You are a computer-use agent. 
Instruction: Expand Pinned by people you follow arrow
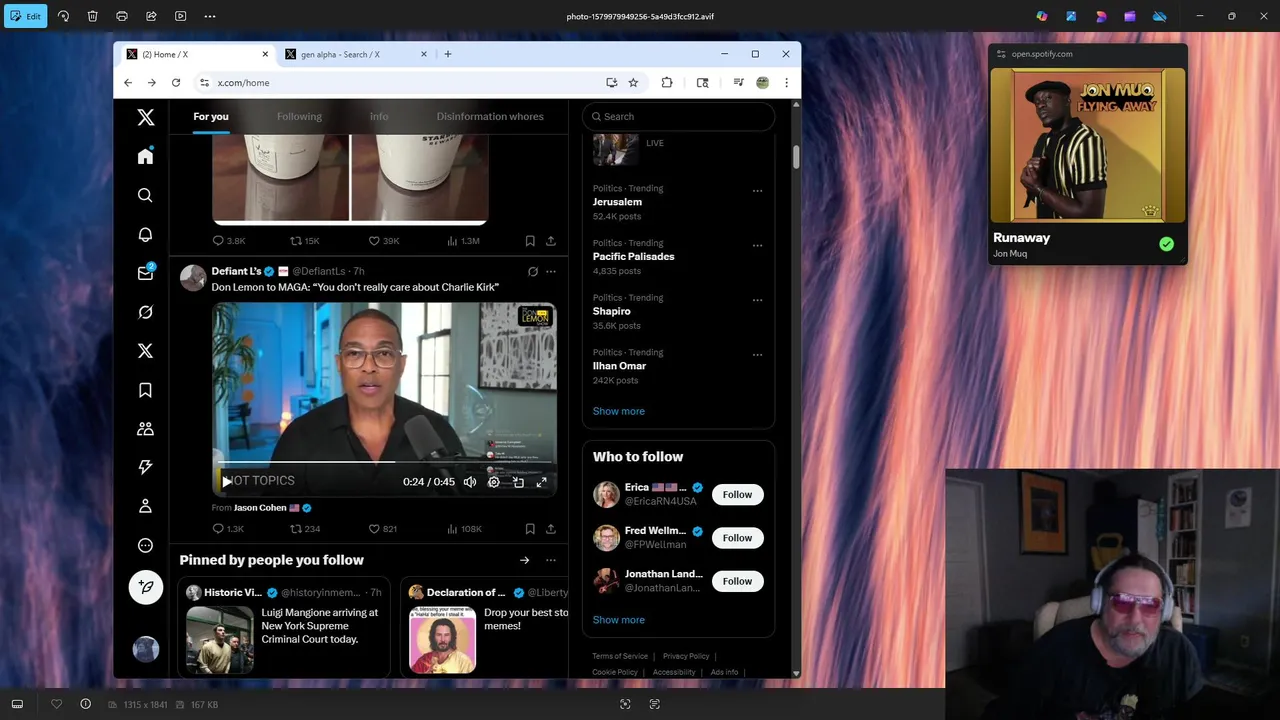[524, 560]
